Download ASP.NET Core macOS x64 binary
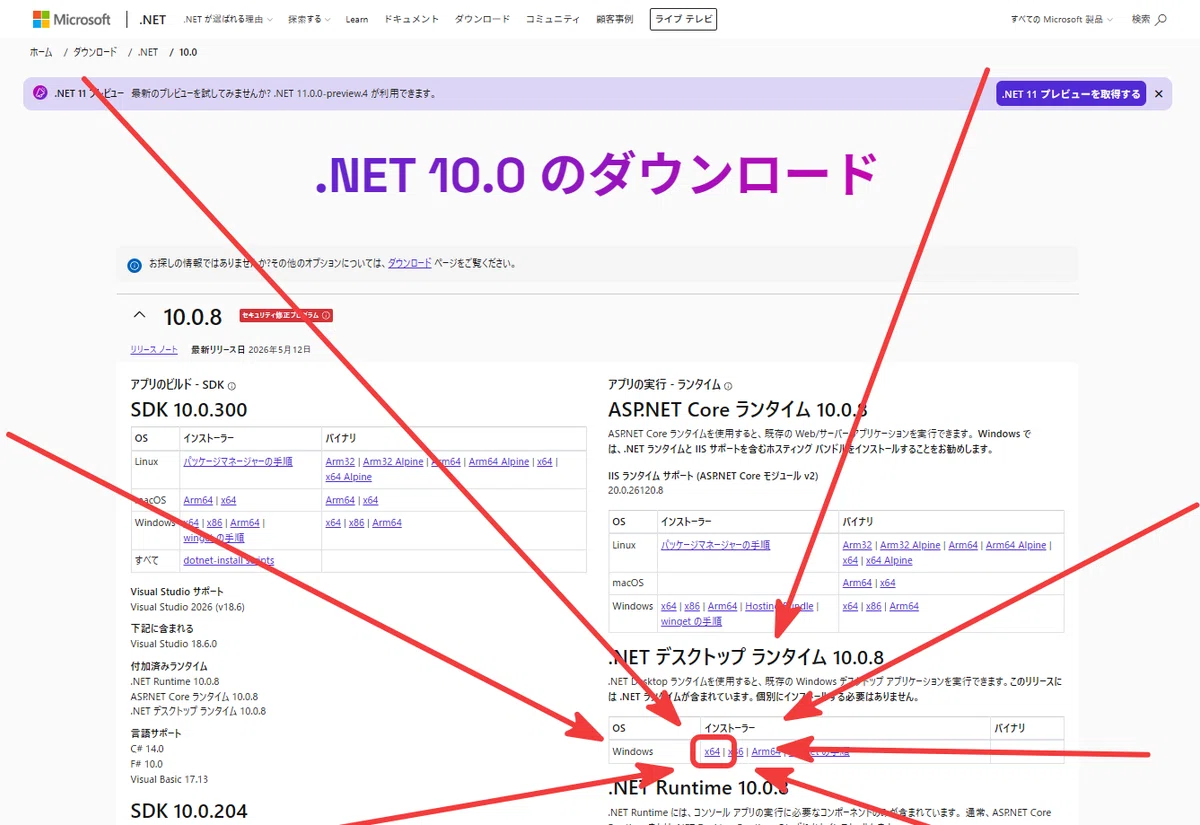1200x825 pixels. [887, 583]
